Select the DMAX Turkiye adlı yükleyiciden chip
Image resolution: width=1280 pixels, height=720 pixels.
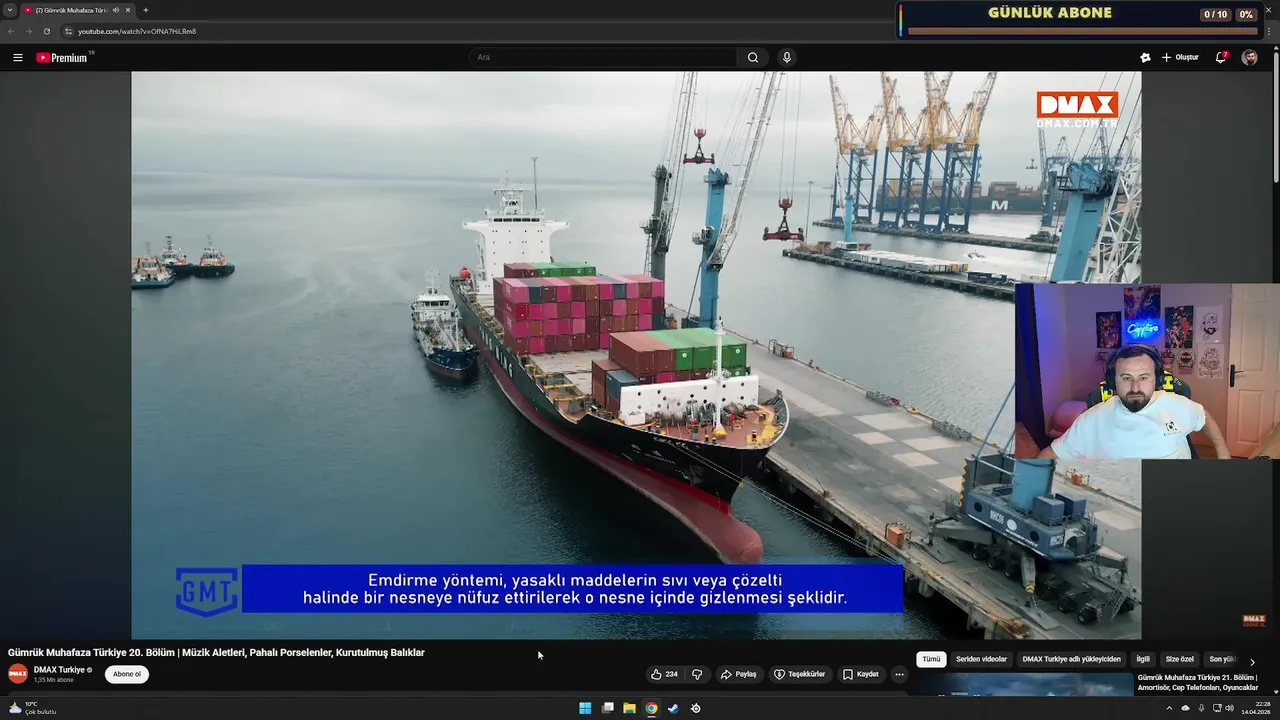pos(1071,660)
